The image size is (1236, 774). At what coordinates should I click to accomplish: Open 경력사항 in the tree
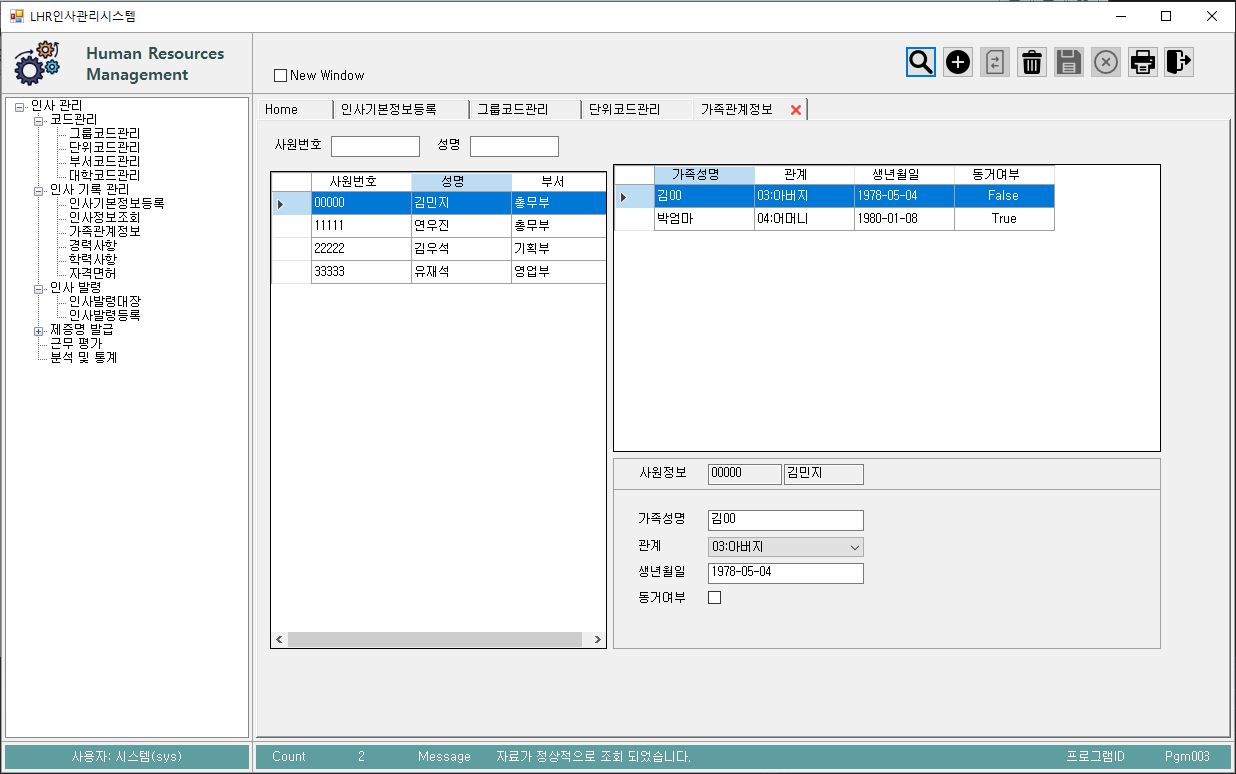tap(92, 246)
